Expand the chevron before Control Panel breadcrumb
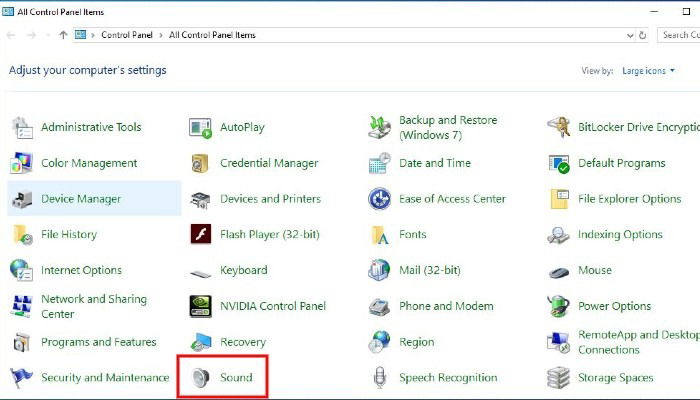The height and width of the screenshot is (400, 700). 93,35
